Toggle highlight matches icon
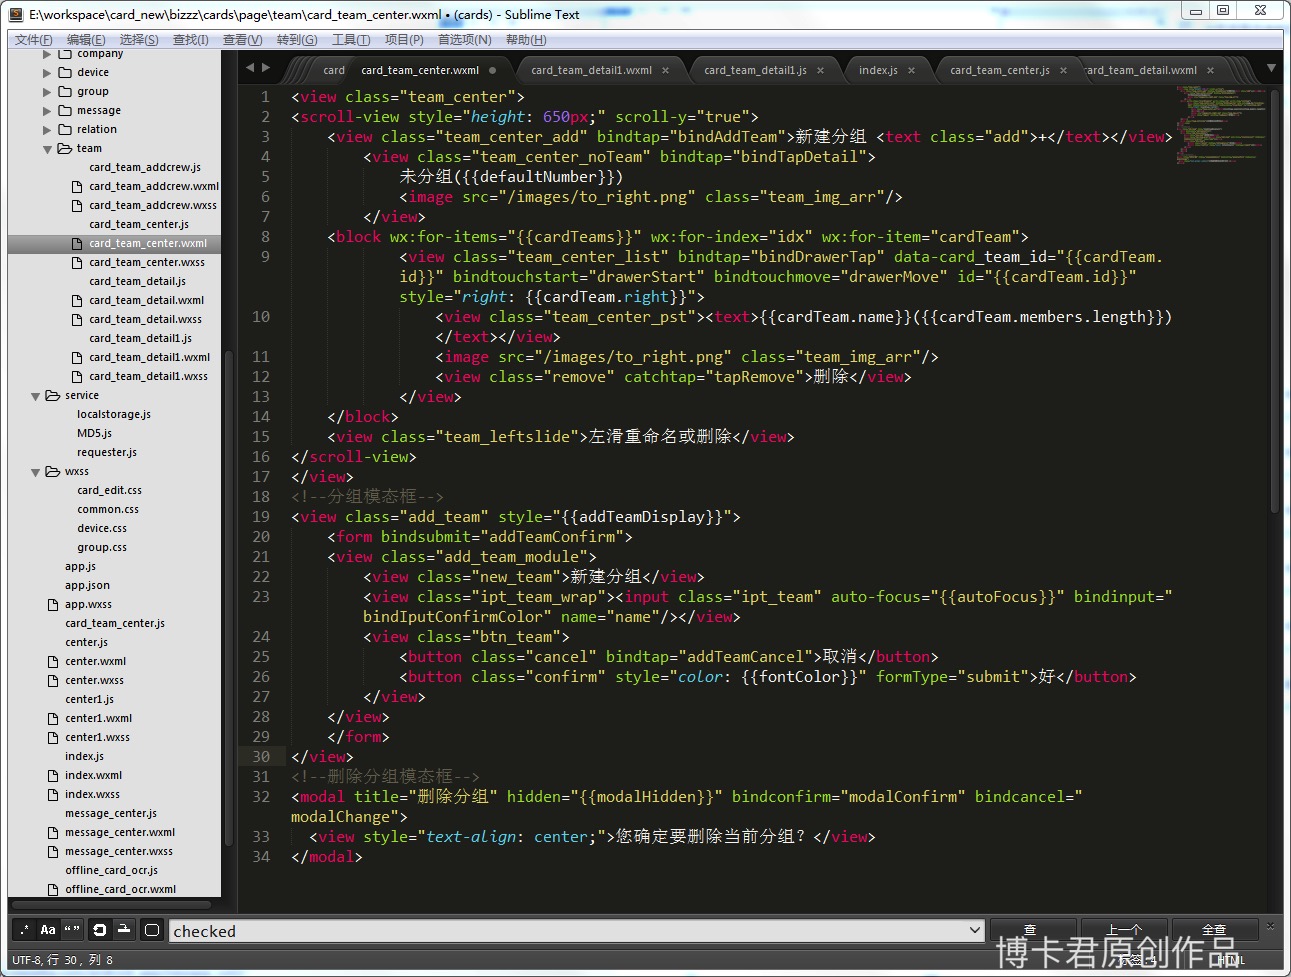 (x=152, y=930)
